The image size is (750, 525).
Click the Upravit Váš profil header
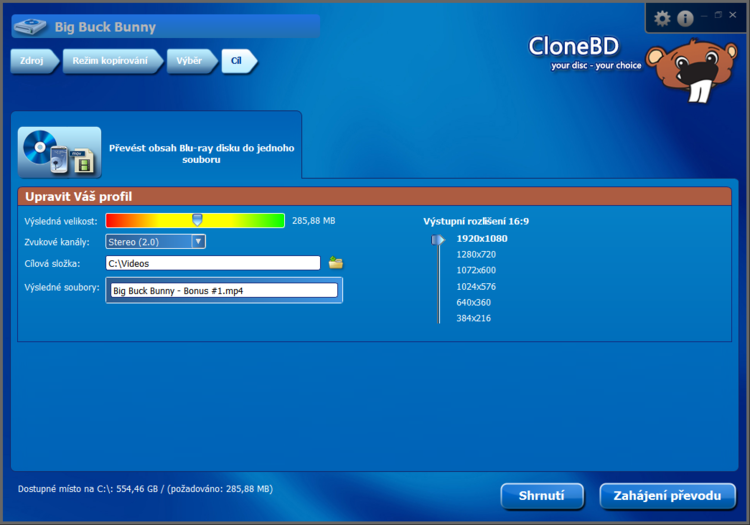tap(375, 197)
